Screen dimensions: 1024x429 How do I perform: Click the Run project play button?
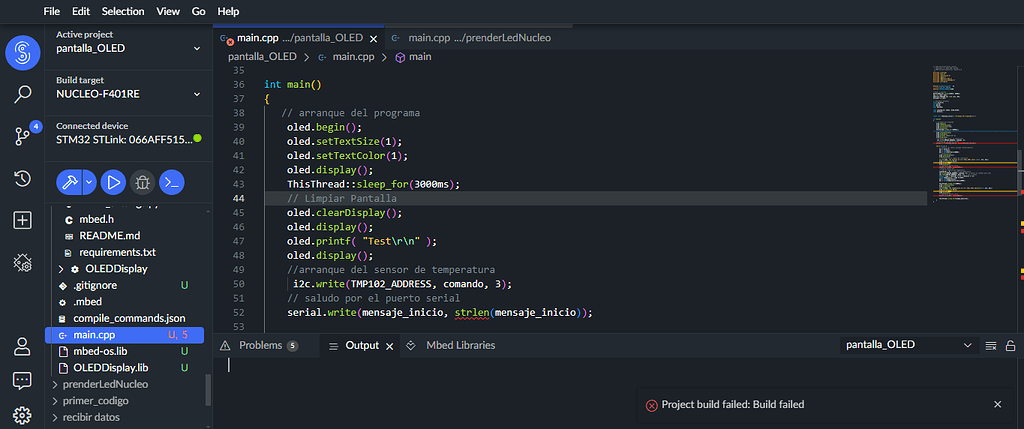[x=114, y=182]
